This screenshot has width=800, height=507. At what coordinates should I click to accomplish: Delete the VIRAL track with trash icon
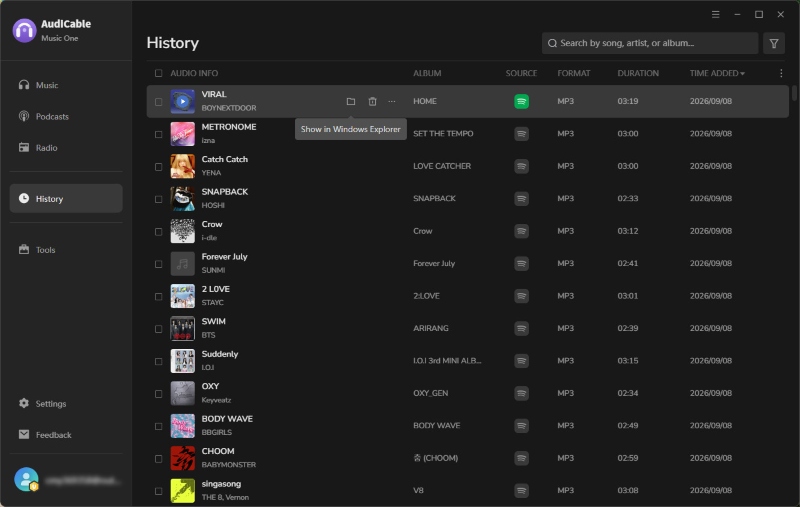(x=372, y=102)
